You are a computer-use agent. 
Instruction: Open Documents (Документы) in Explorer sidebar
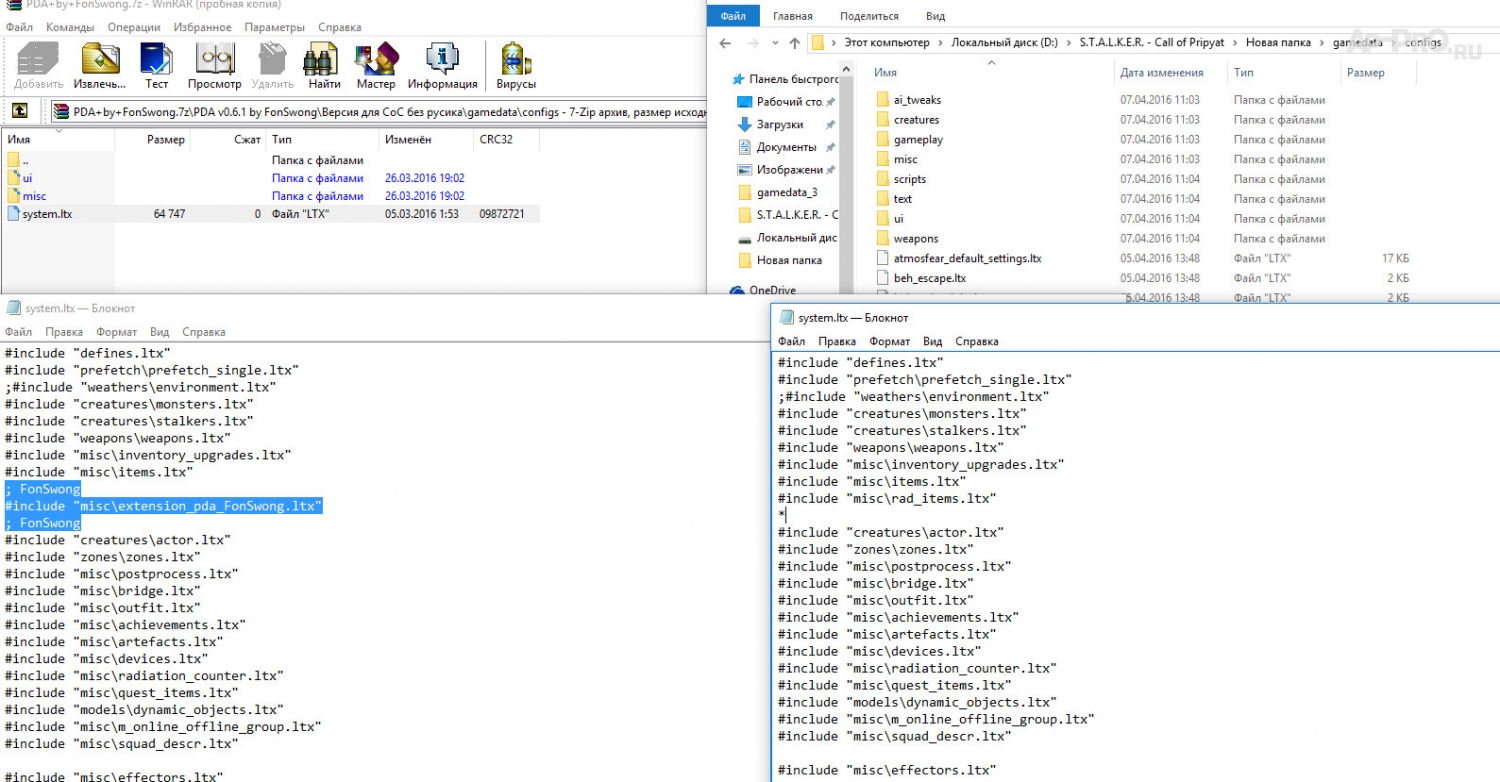(x=778, y=147)
